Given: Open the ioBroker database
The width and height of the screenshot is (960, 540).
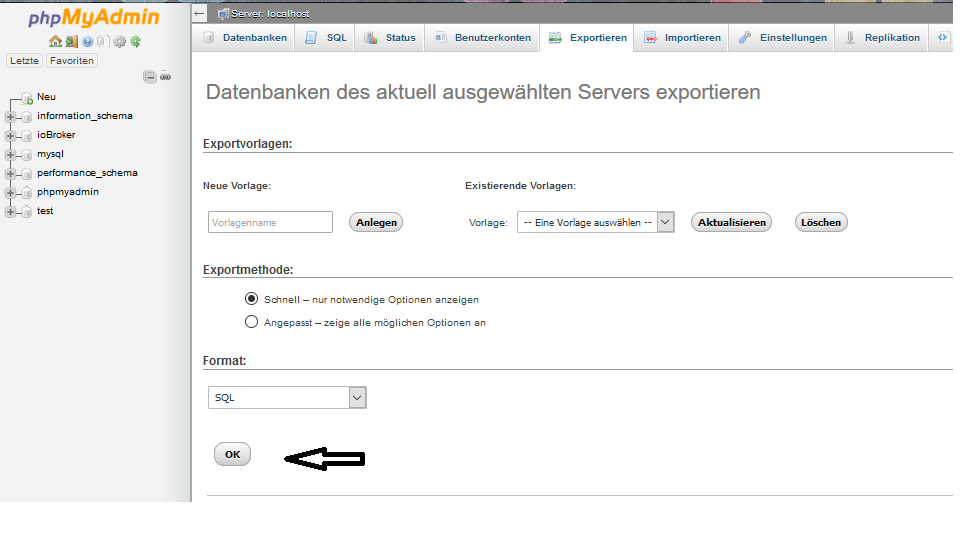Looking at the screenshot, I should click(56, 135).
